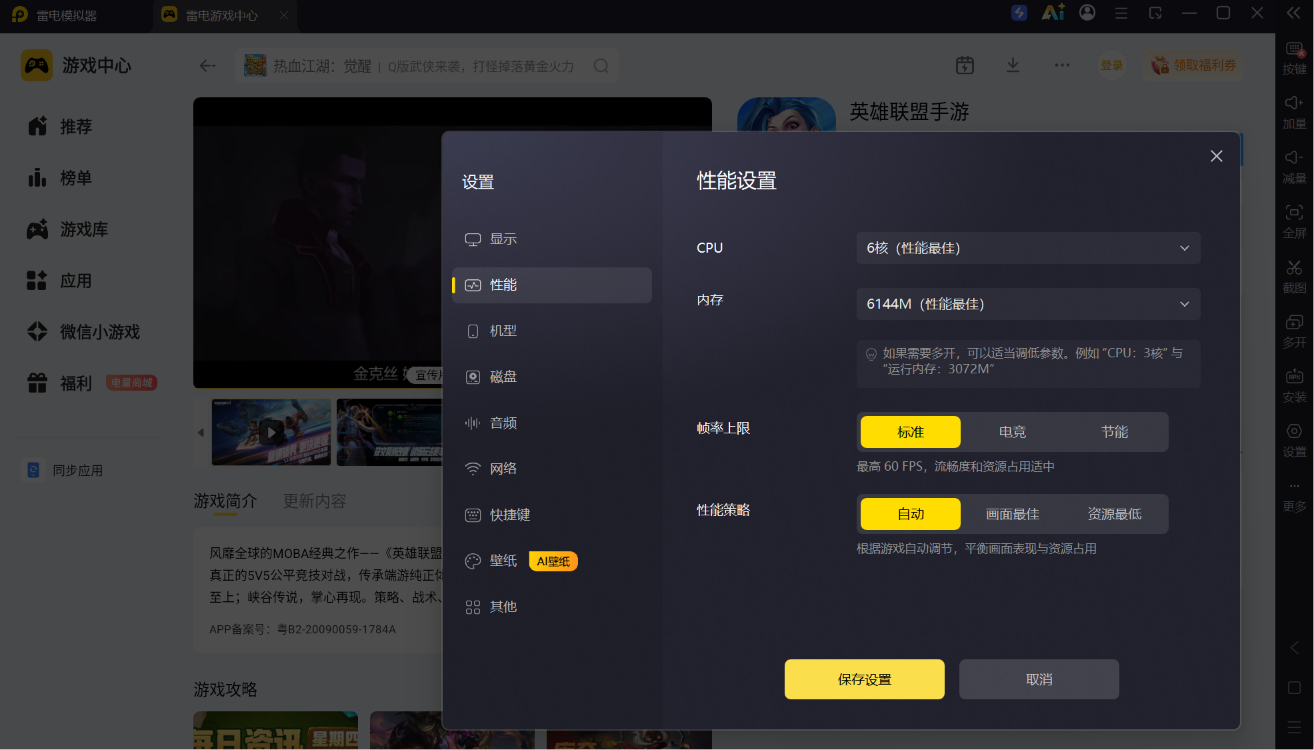Close the settings dialog

(1216, 156)
